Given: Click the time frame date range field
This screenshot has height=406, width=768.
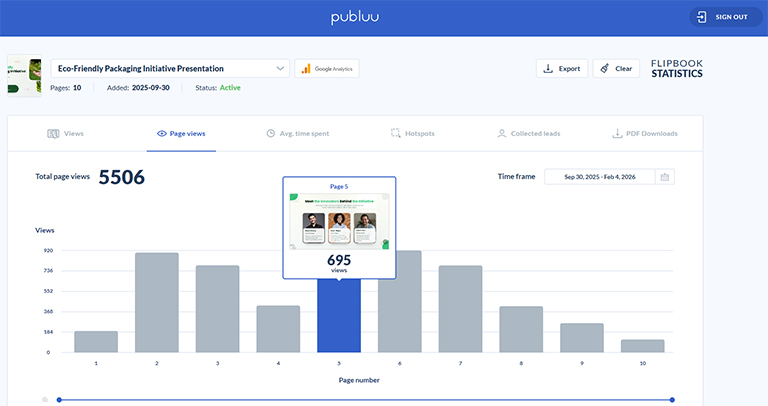Looking at the screenshot, I should coord(600,177).
